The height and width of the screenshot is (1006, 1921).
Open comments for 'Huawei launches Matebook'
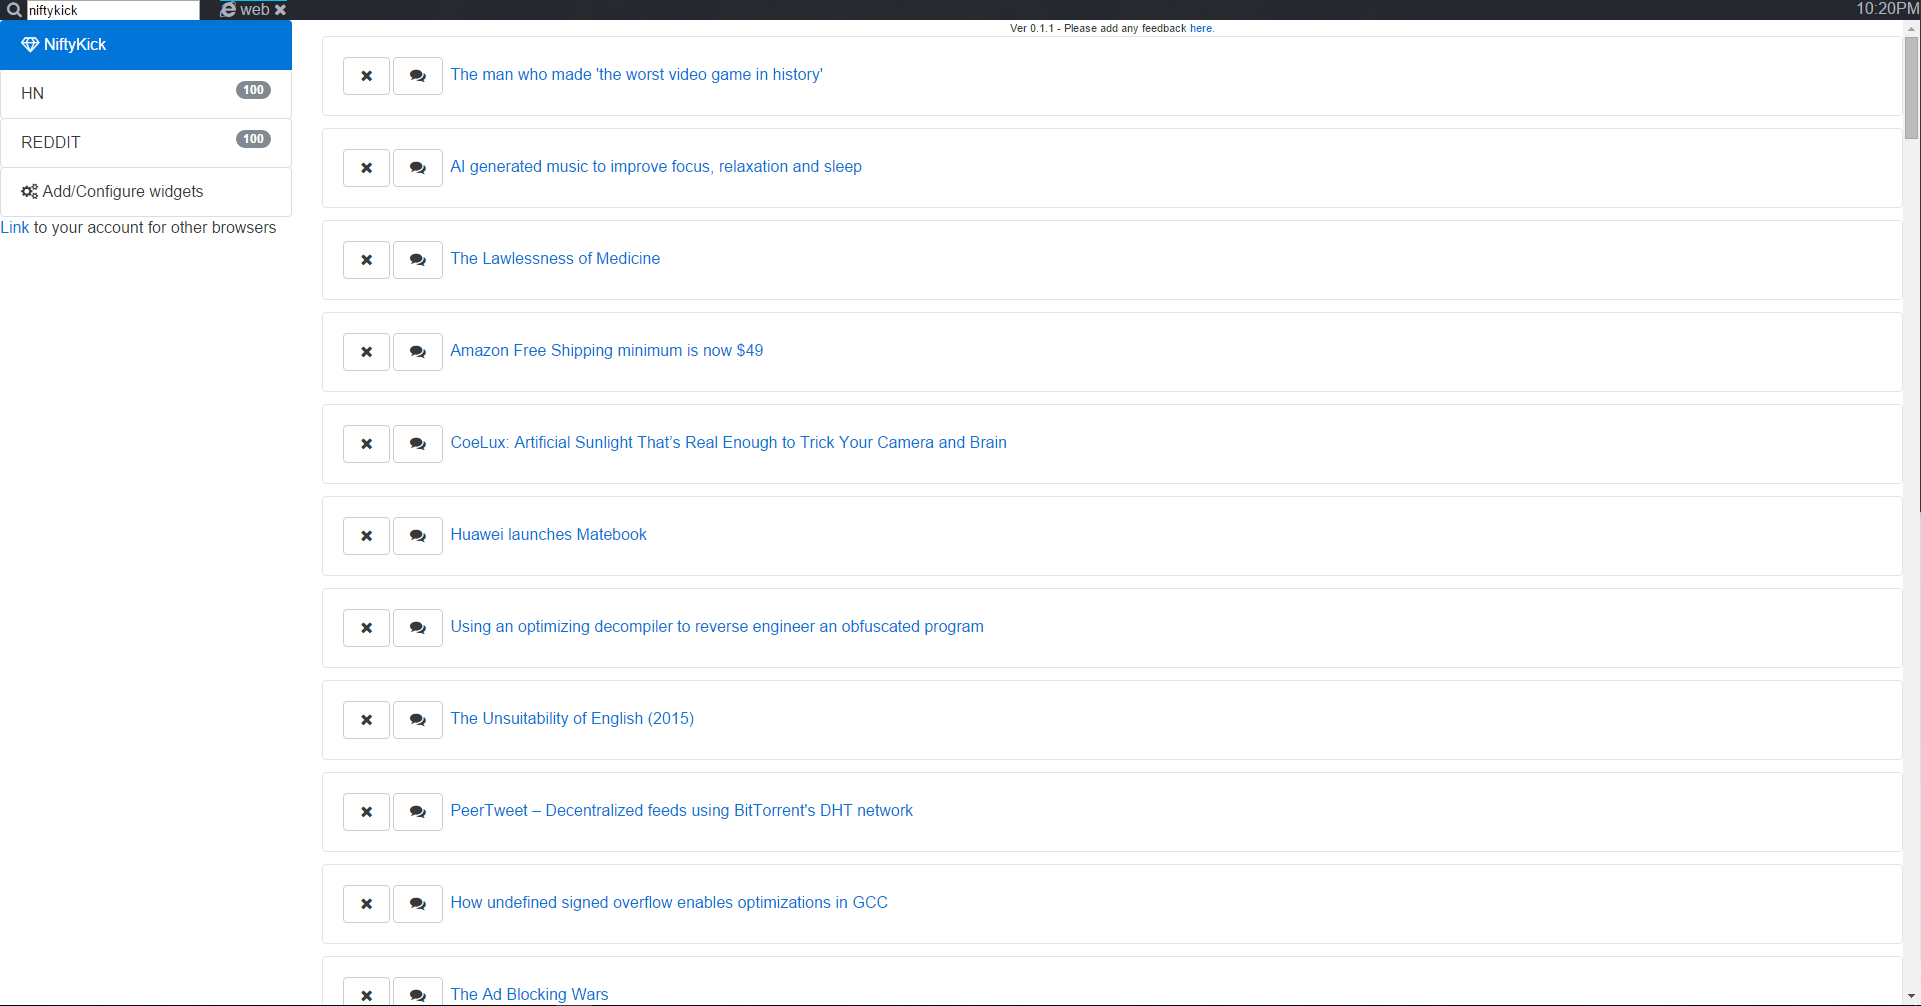[x=418, y=536]
